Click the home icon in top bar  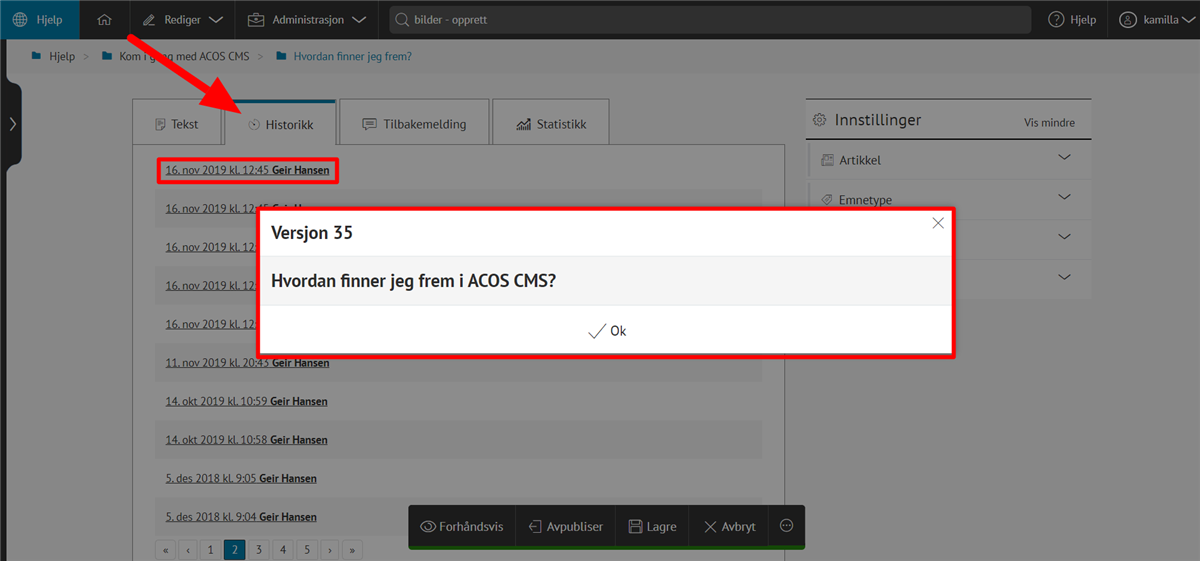[104, 20]
